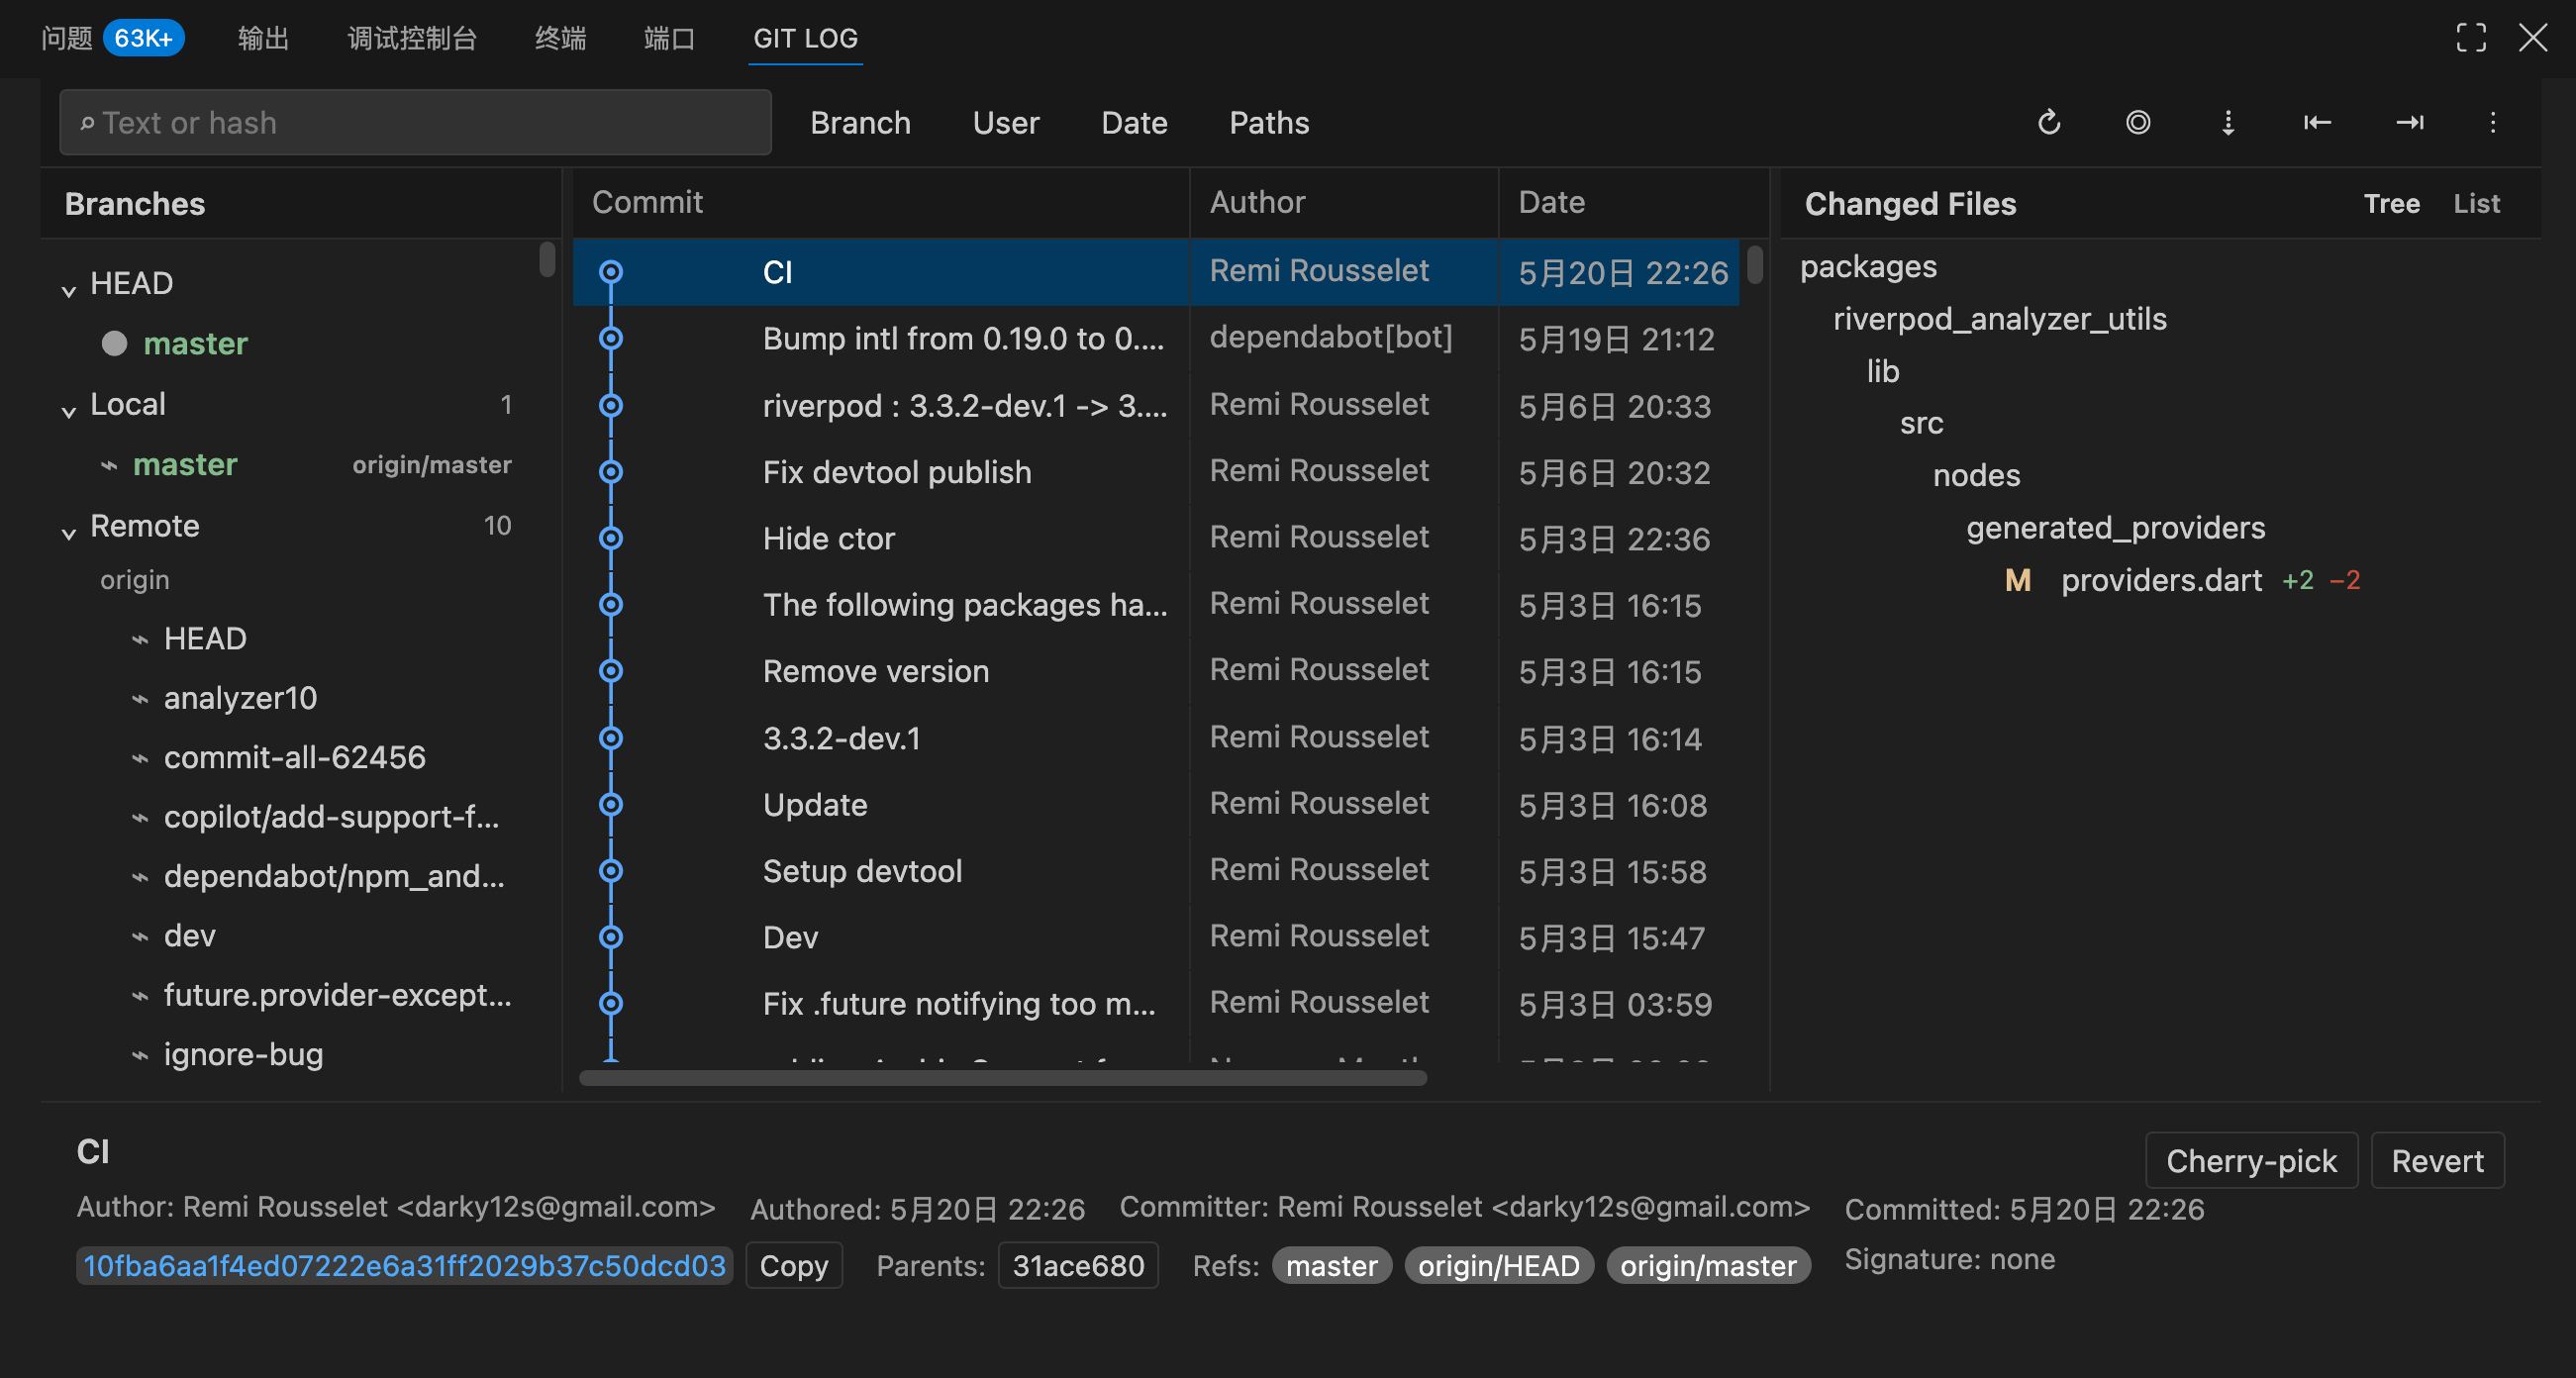The height and width of the screenshot is (1378, 2576).
Task: Collapse the HEAD section in Branches
Action: (x=68, y=290)
